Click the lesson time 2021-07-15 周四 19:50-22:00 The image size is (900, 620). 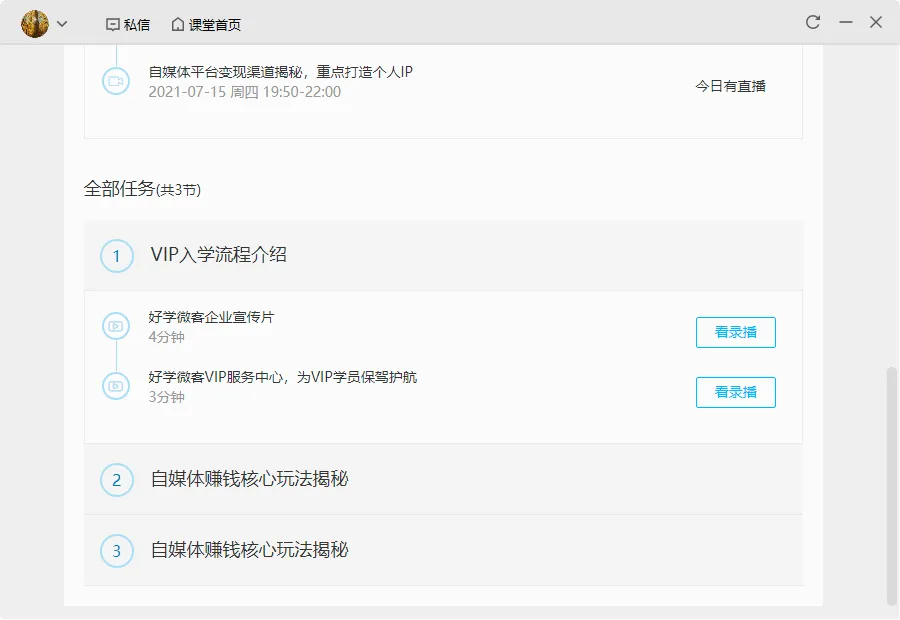245,92
